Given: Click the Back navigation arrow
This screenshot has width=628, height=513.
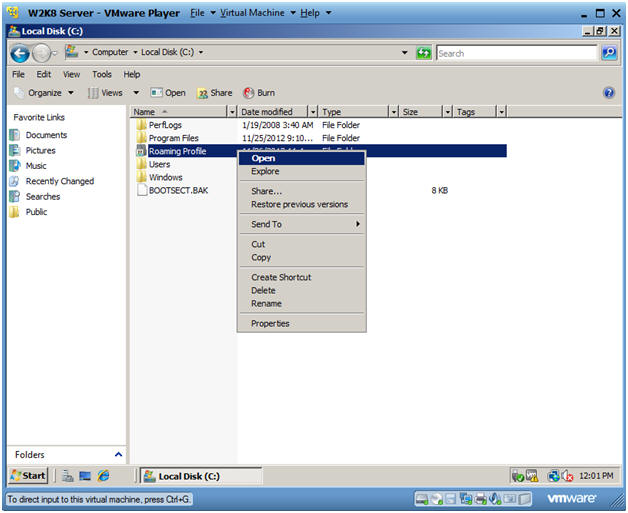Looking at the screenshot, I should (x=19, y=53).
